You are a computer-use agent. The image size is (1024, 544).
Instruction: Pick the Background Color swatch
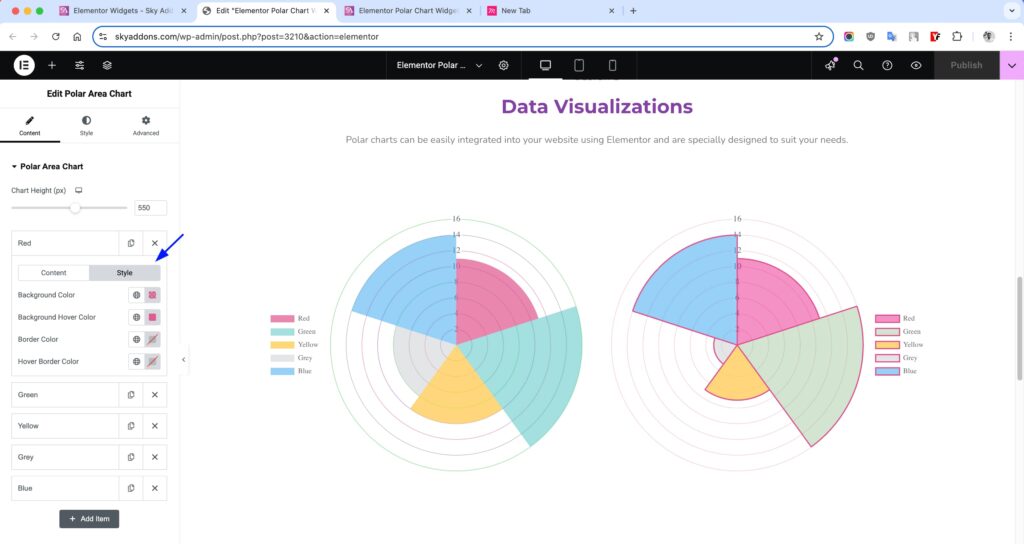[152, 295]
